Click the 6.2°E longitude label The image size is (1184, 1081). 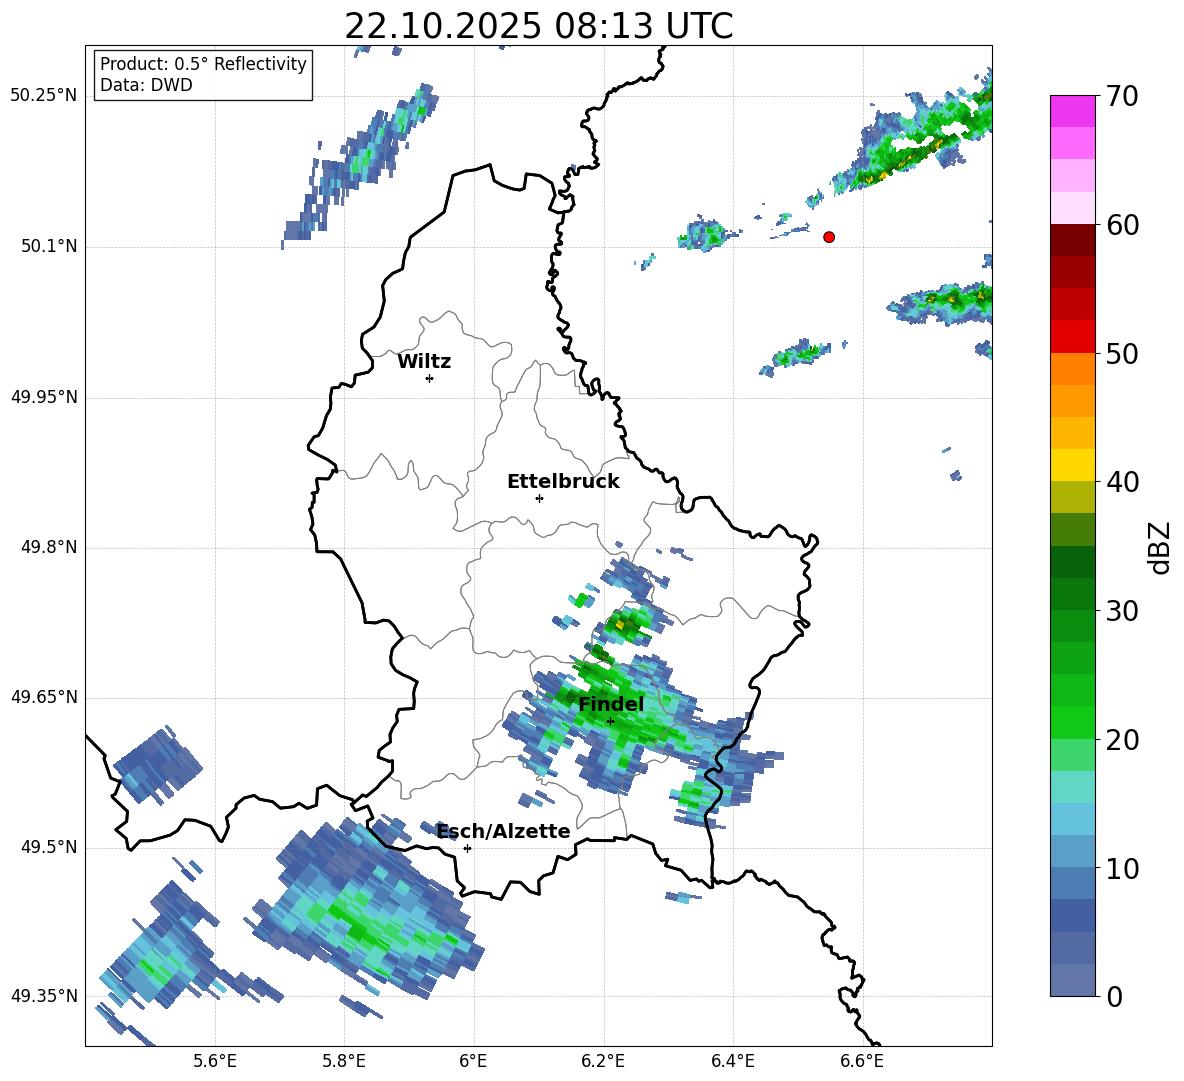point(603,1062)
